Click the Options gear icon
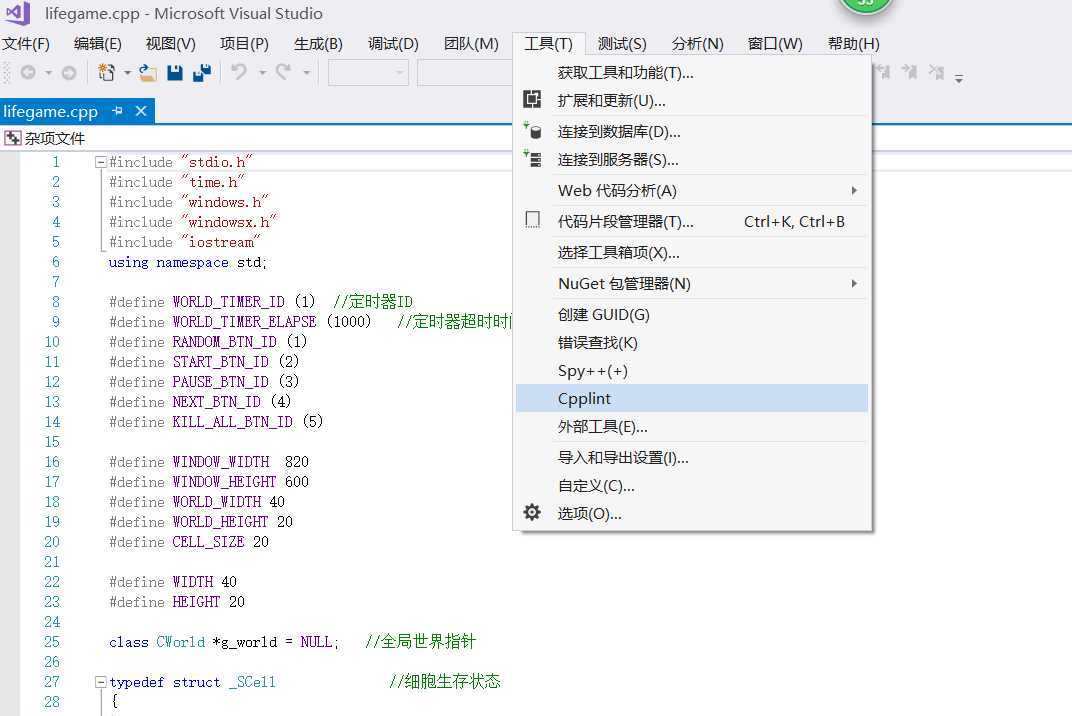 [x=533, y=512]
